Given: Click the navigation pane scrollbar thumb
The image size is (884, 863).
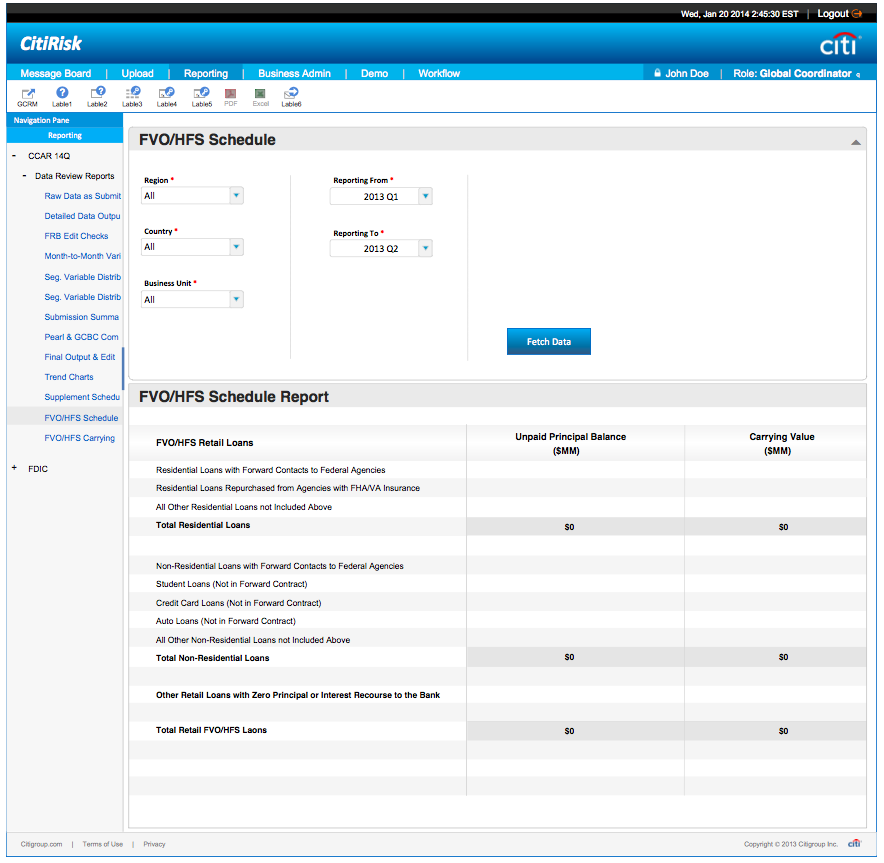Looking at the screenshot, I should coord(122,369).
